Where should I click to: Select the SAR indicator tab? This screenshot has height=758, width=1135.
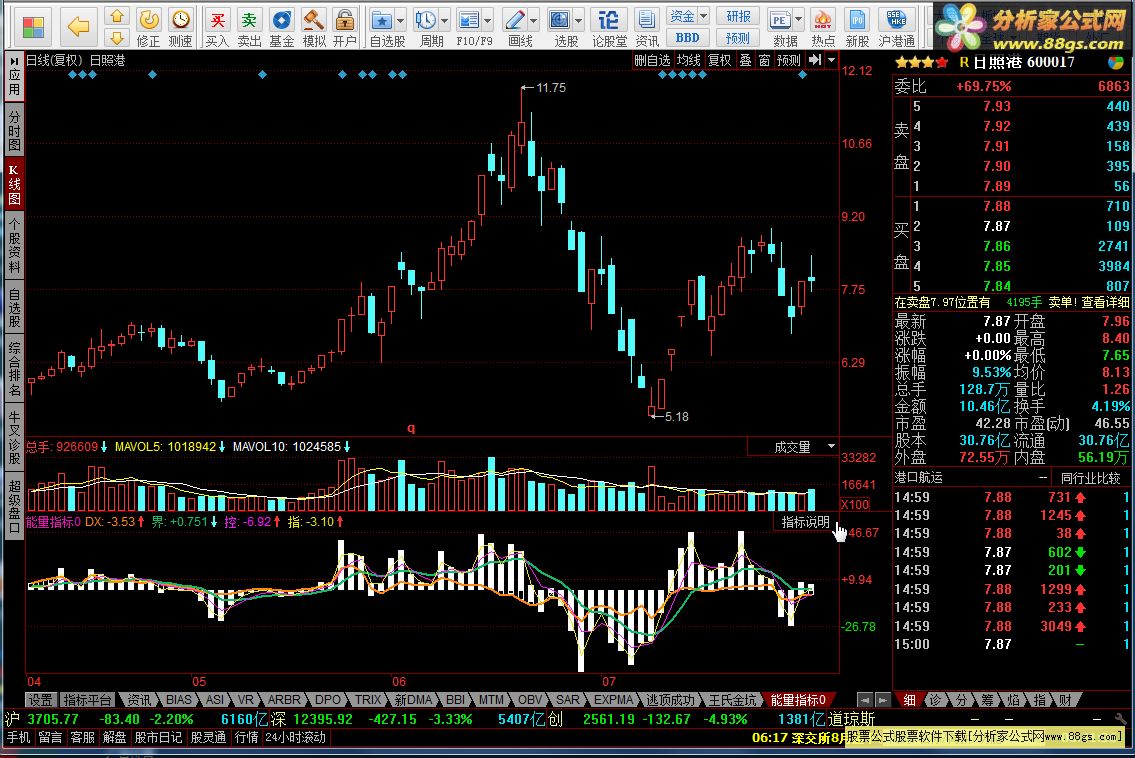pos(568,700)
